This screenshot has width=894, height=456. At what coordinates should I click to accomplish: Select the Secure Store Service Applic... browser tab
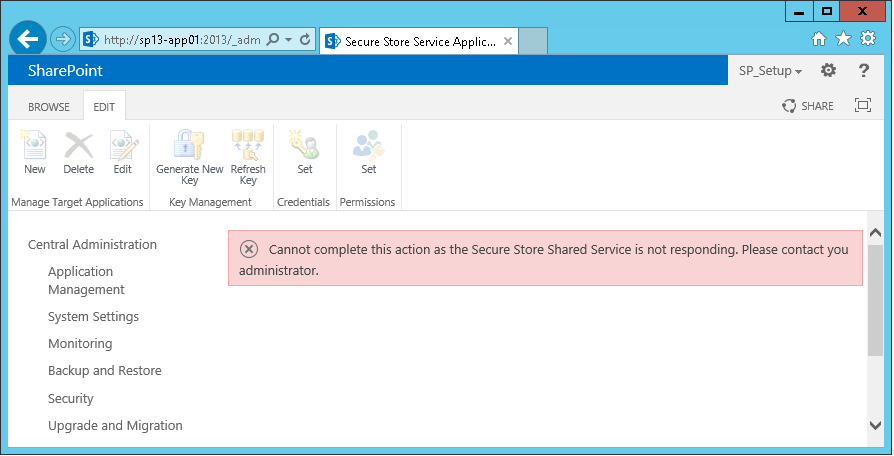pyautogui.click(x=419, y=41)
